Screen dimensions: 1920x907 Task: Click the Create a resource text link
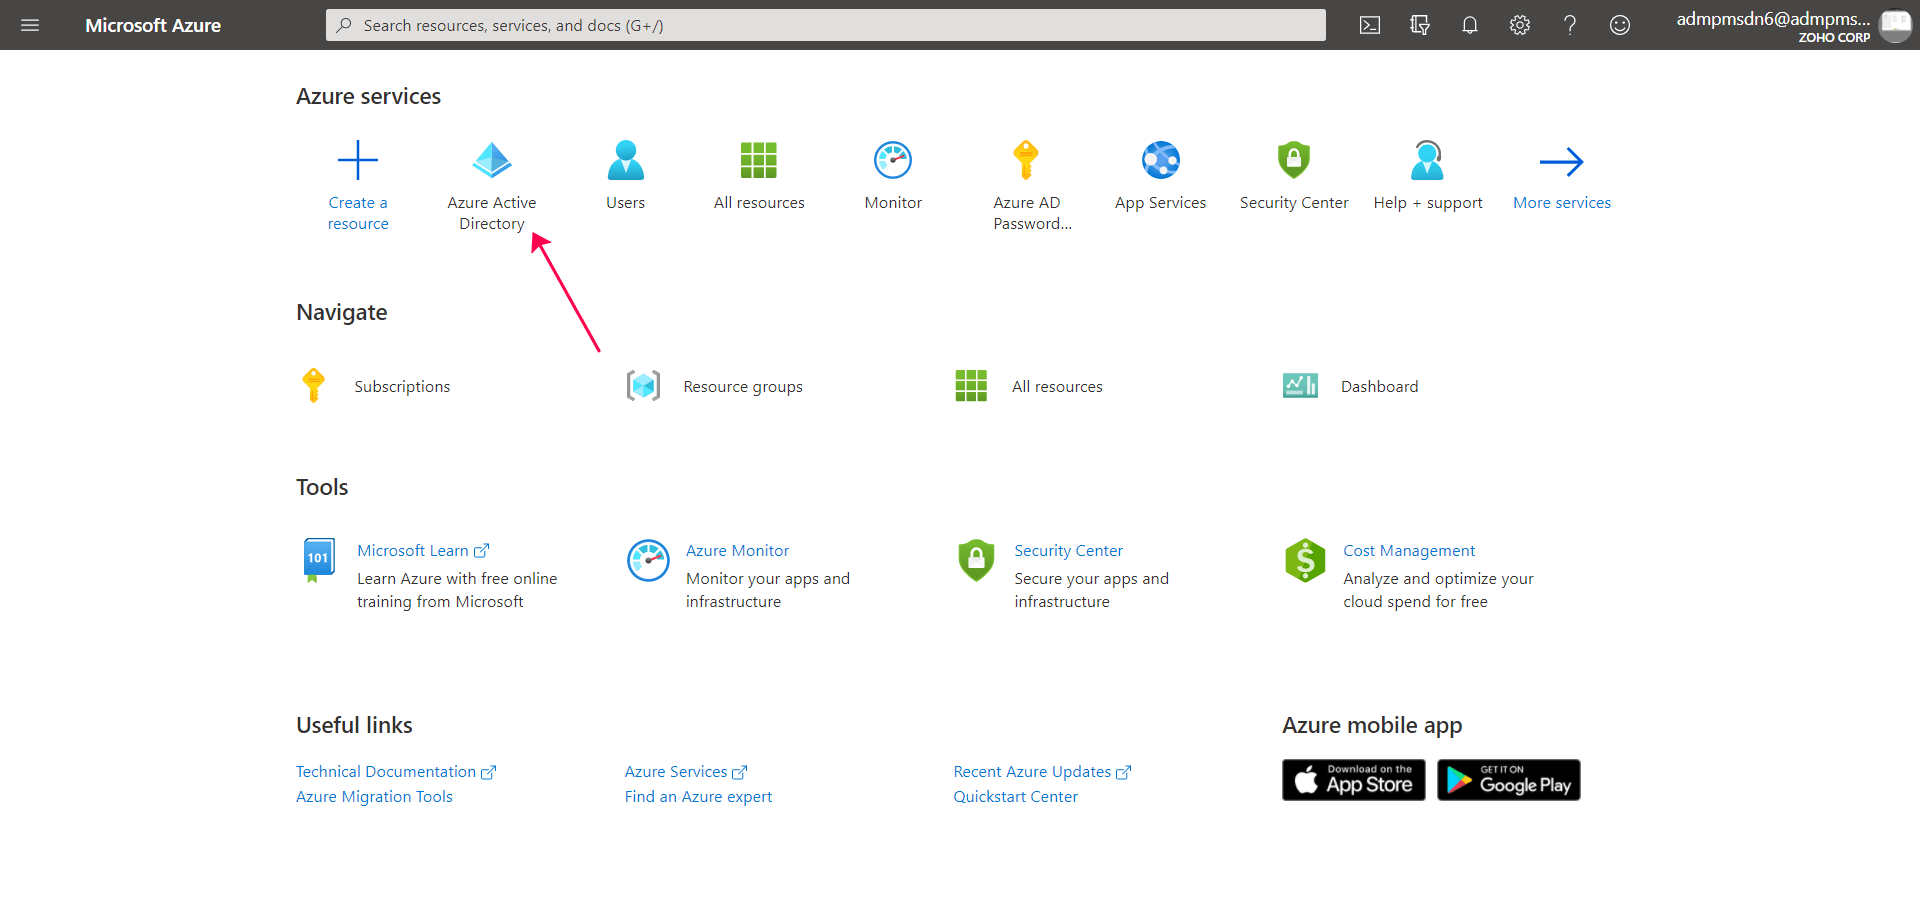[x=358, y=213]
